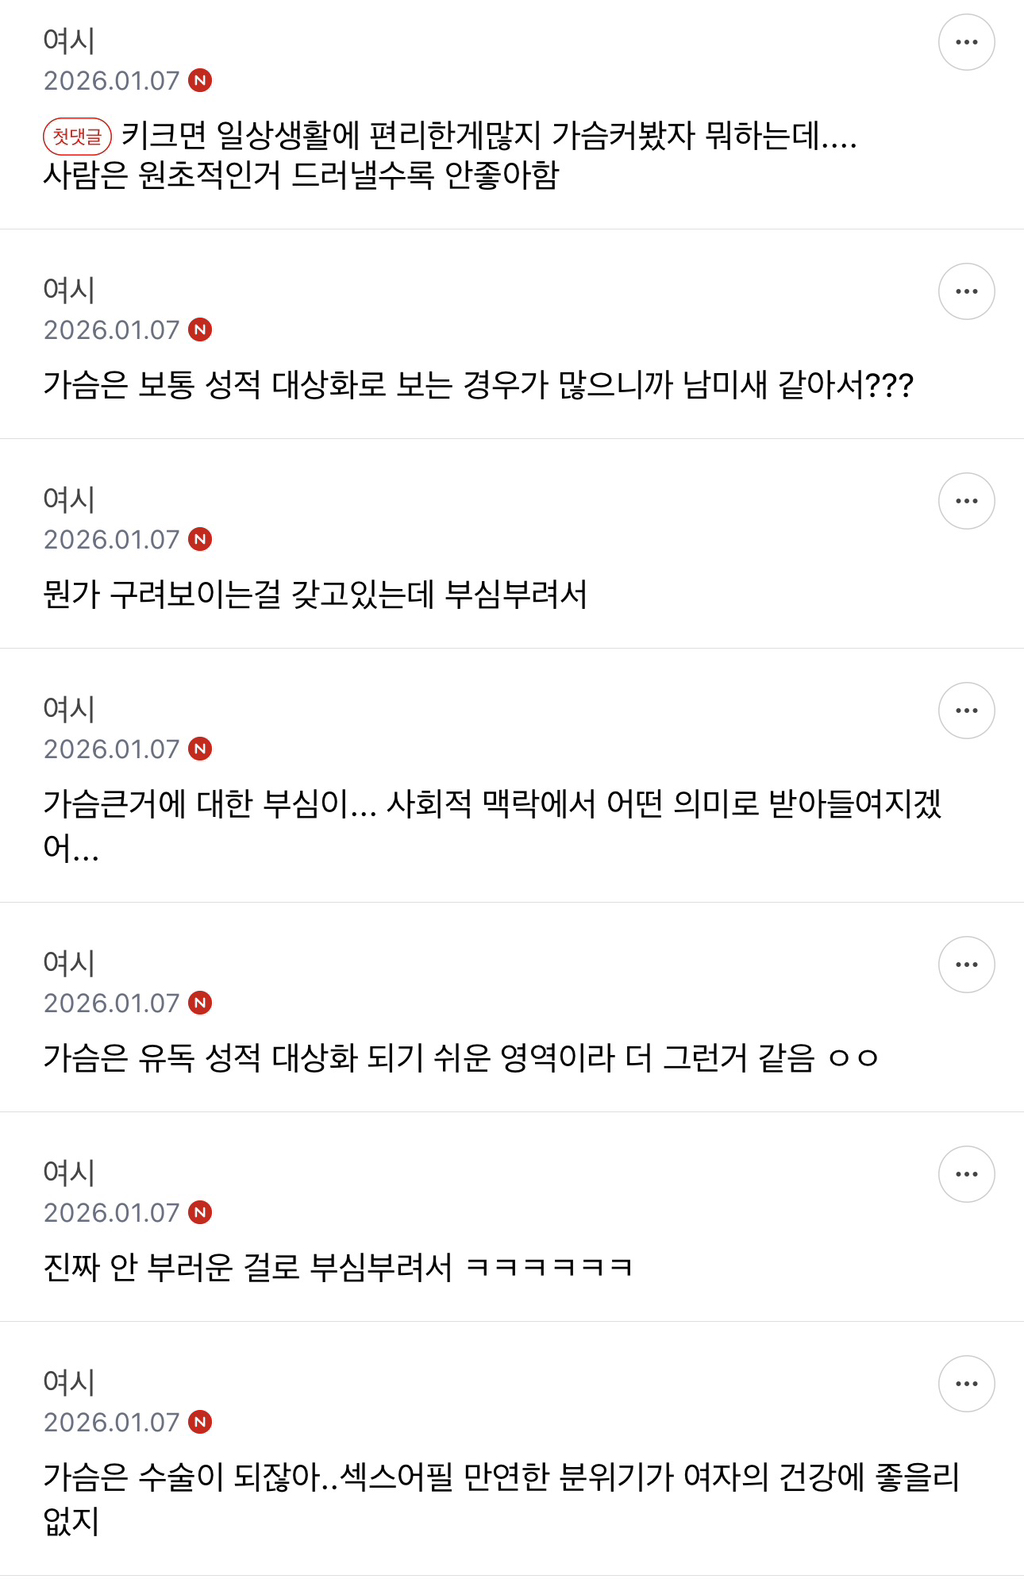Open options for the ㅇㅇ comment
The height and width of the screenshot is (1583, 1024).
tap(966, 965)
